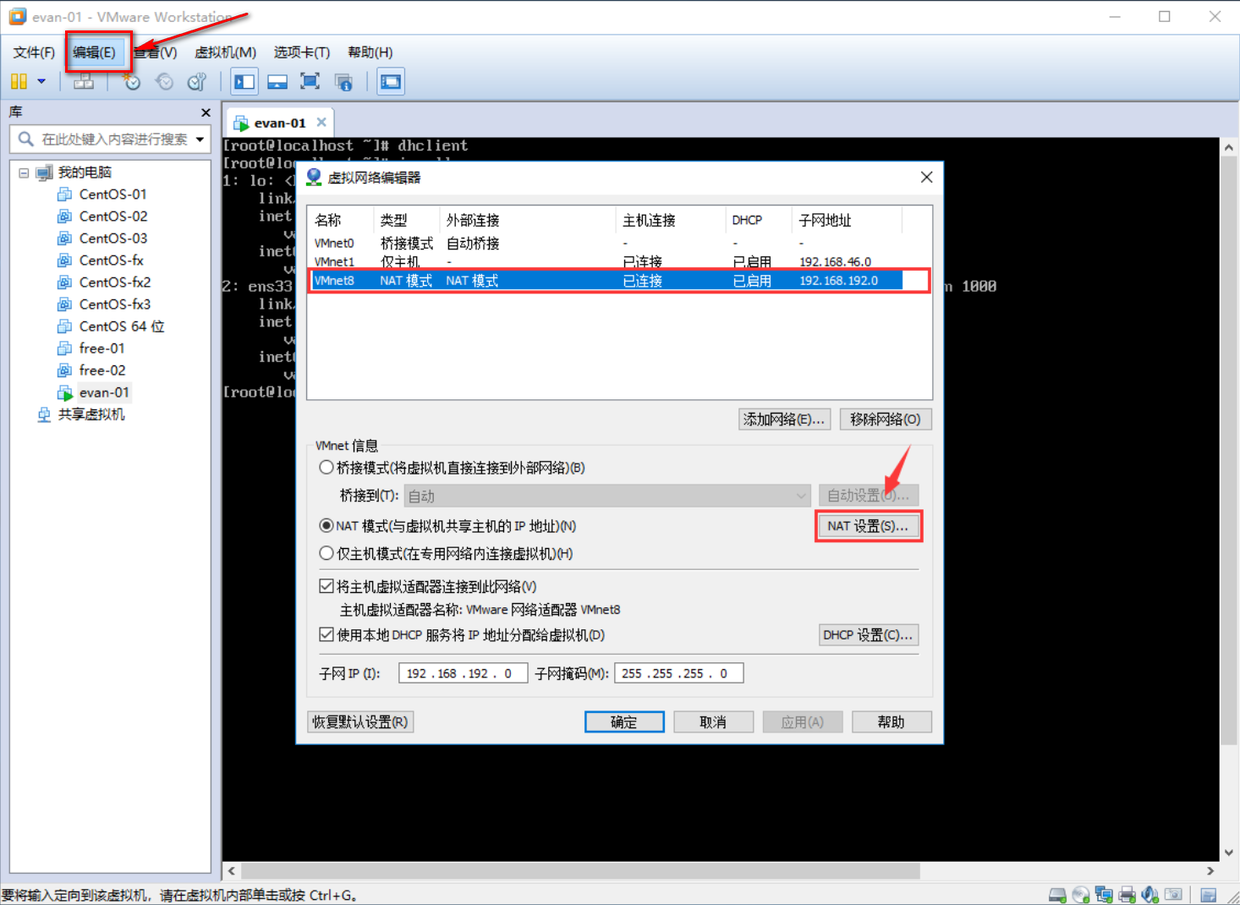1240x905 pixels.
Task: Click the 帮助 button in the dialog
Action: [891, 721]
